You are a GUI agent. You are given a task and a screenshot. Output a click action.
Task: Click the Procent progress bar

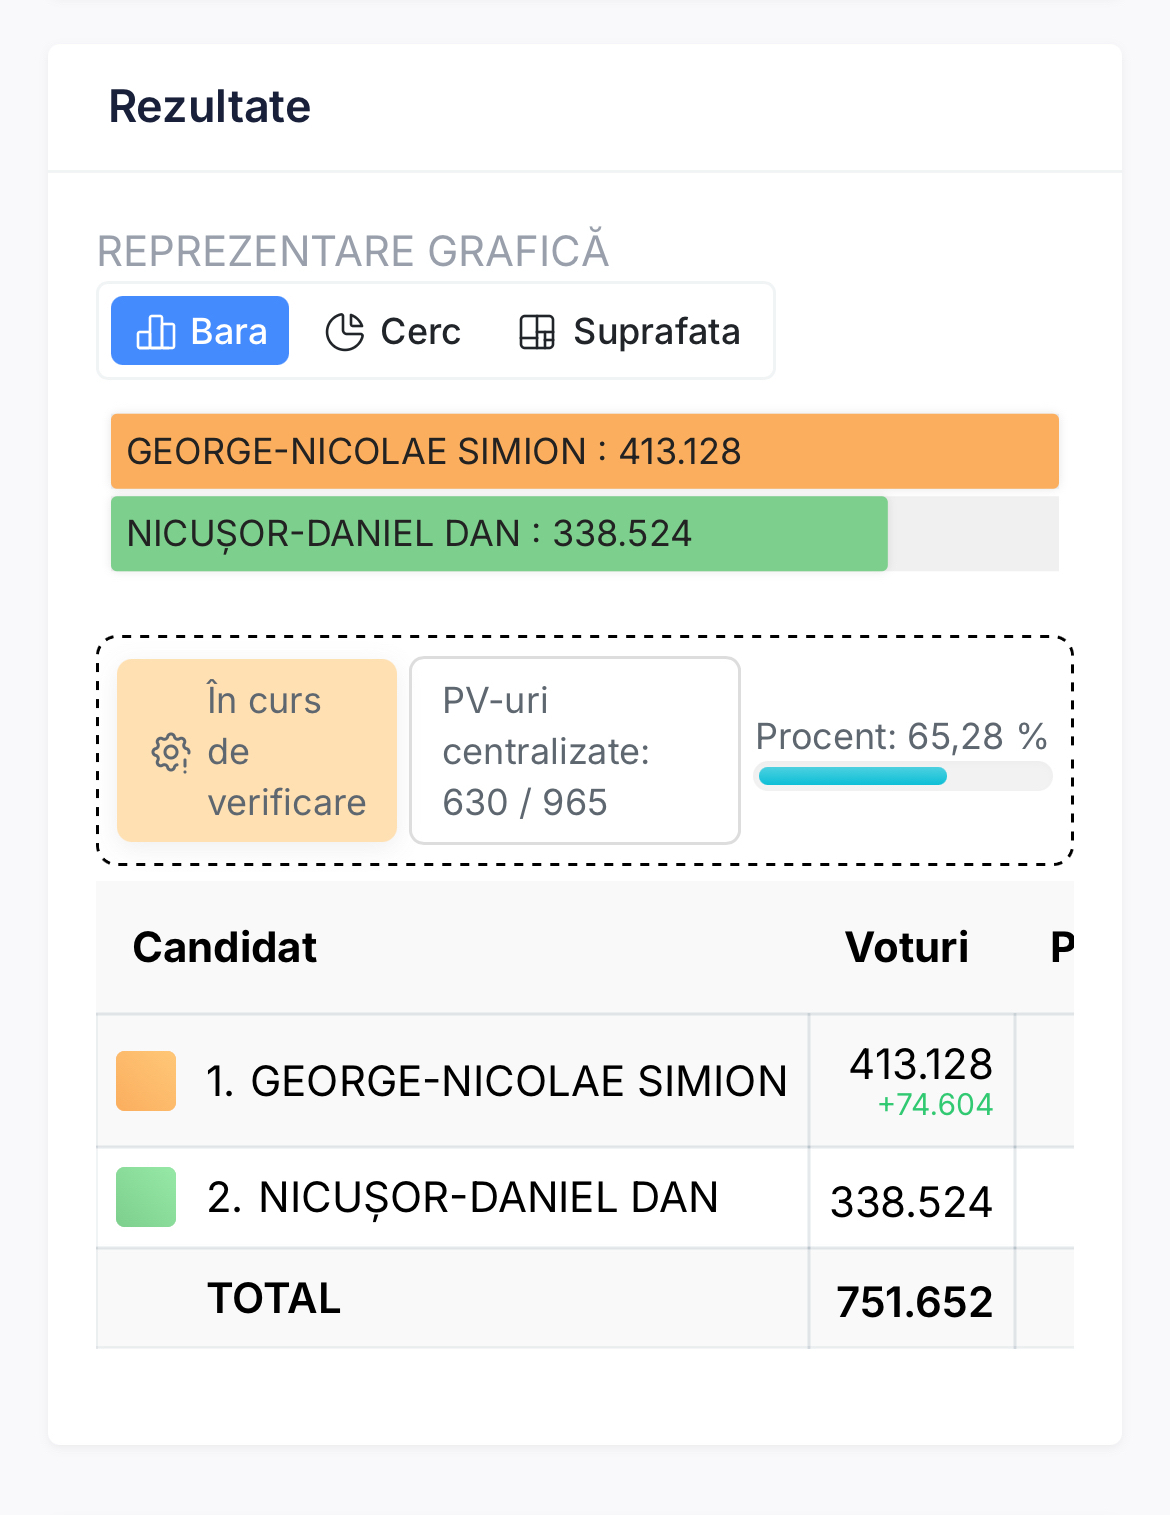(903, 776)
